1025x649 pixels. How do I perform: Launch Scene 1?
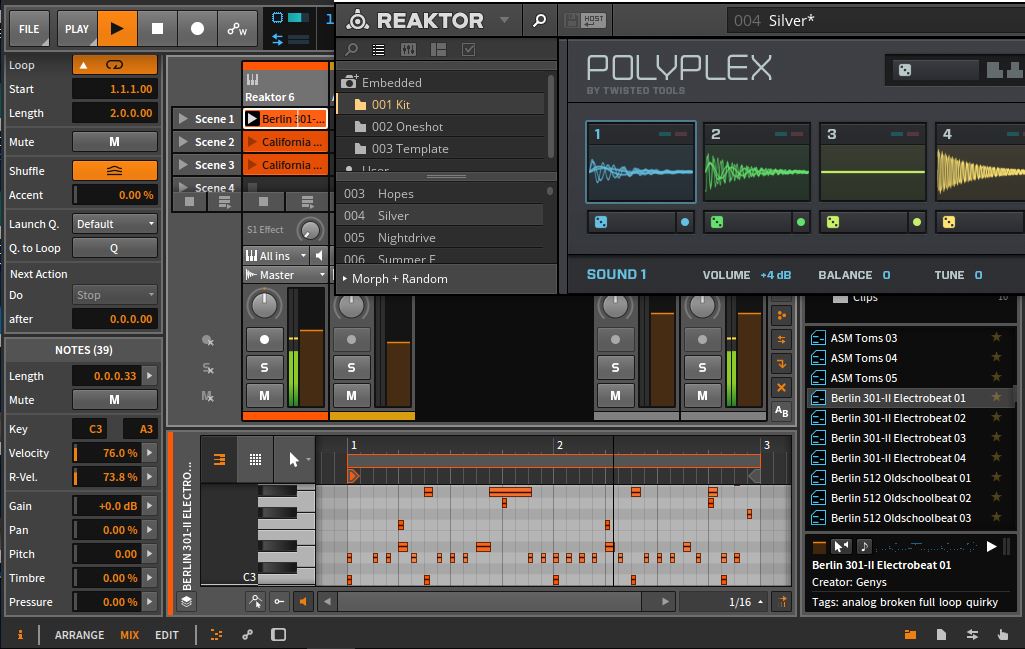point(184,119)
